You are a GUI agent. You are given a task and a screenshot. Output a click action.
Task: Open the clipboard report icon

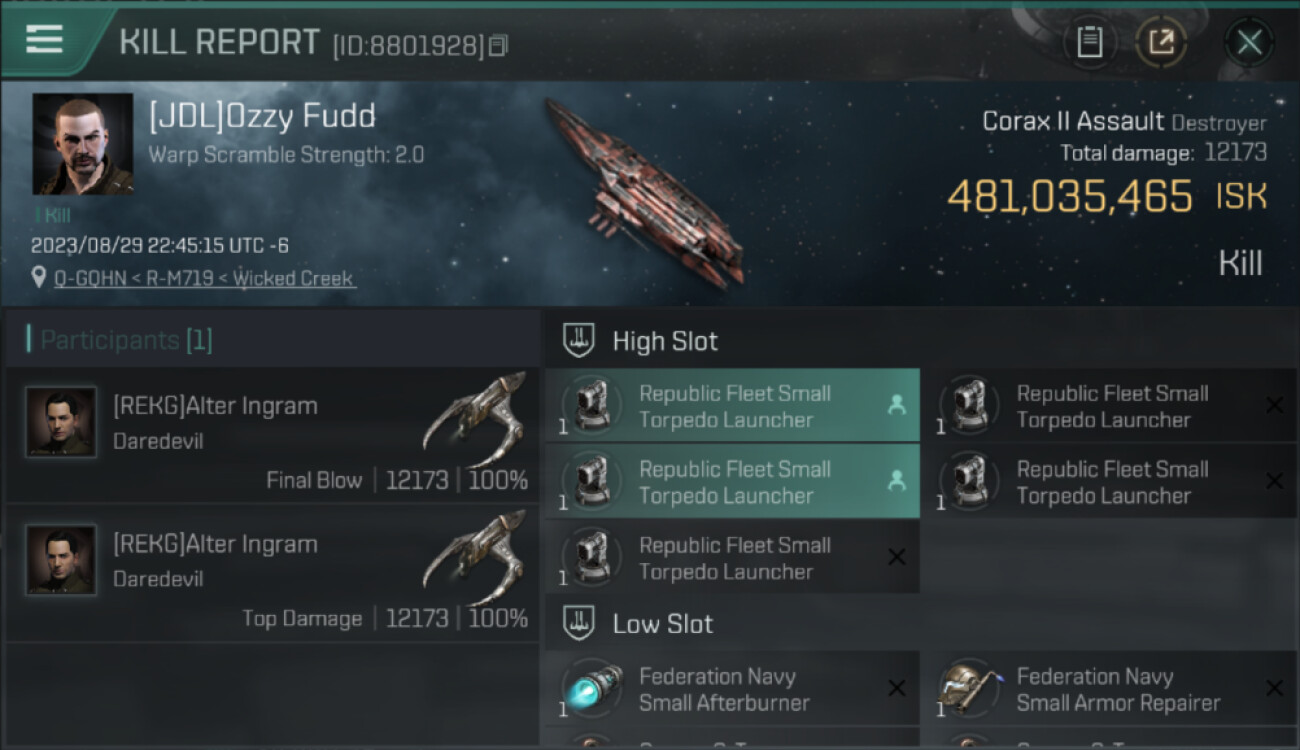(x=1089, y=42)
